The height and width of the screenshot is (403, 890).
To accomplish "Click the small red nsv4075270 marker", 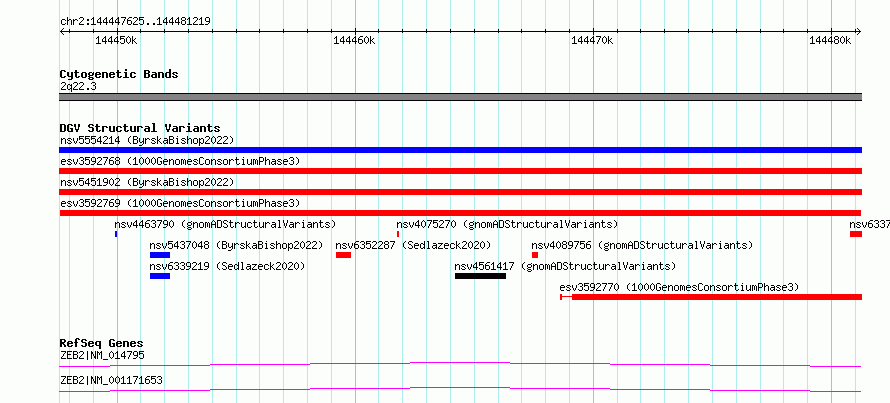I will (x=398, y=234).
